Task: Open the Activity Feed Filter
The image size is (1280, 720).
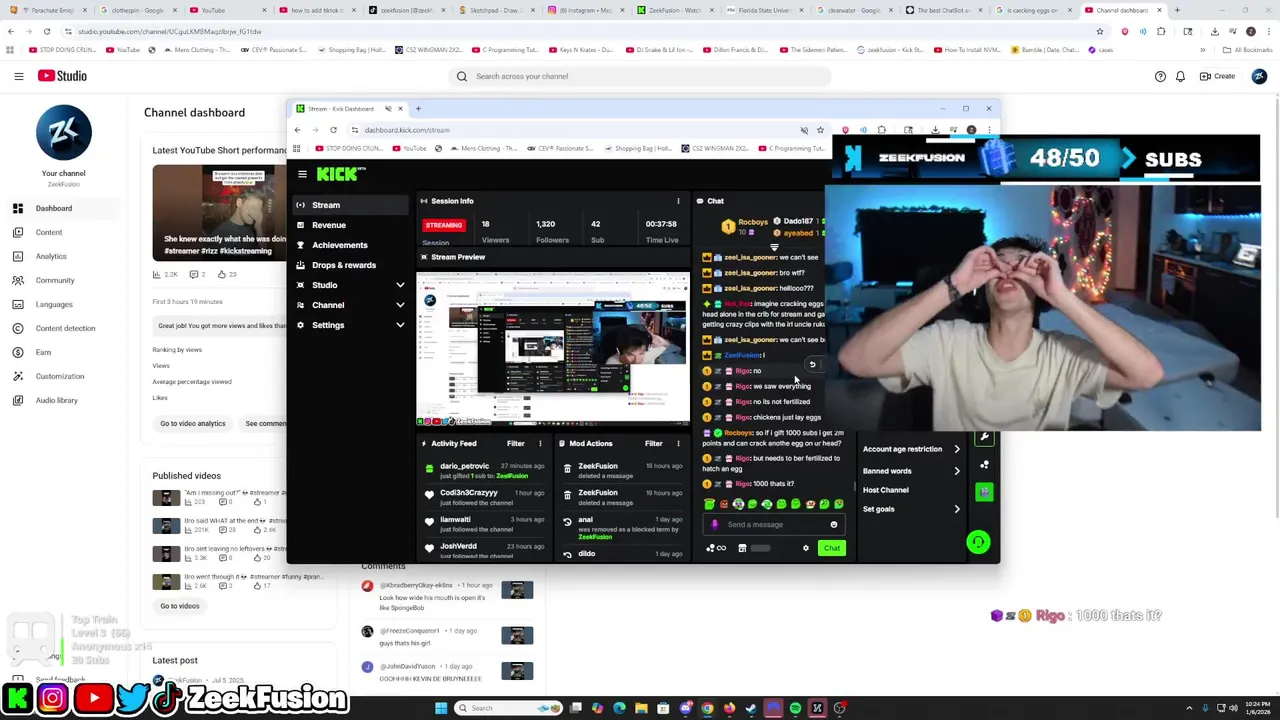Action: (x=515, y=443)
